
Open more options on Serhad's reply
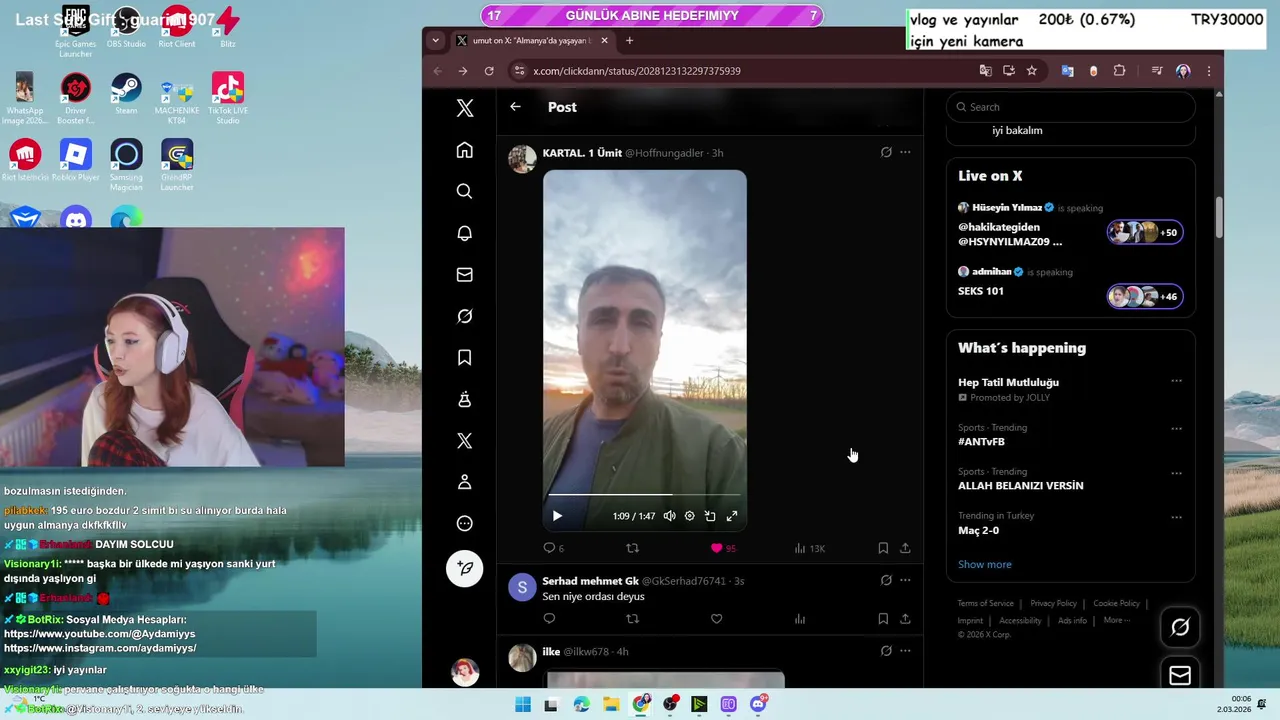(905, 580)
